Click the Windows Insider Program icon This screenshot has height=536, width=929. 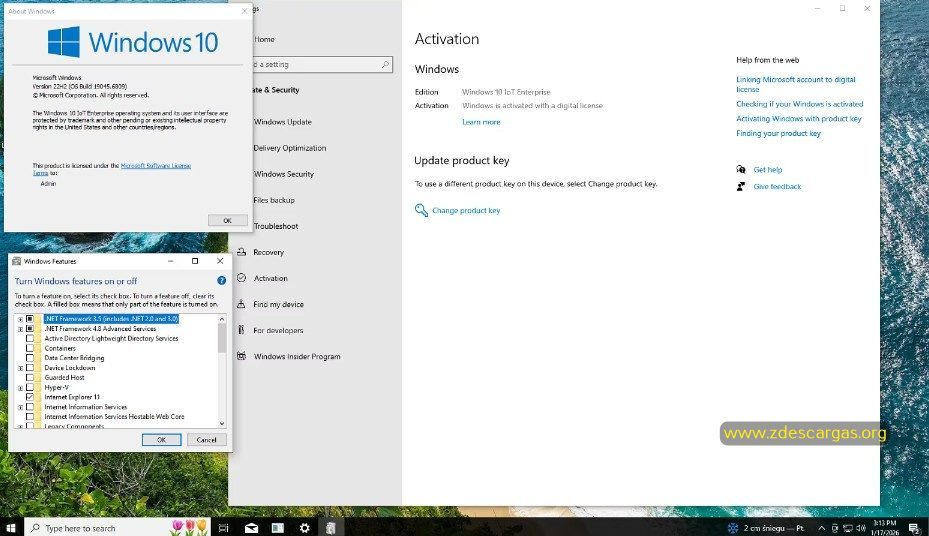point(241,356)
